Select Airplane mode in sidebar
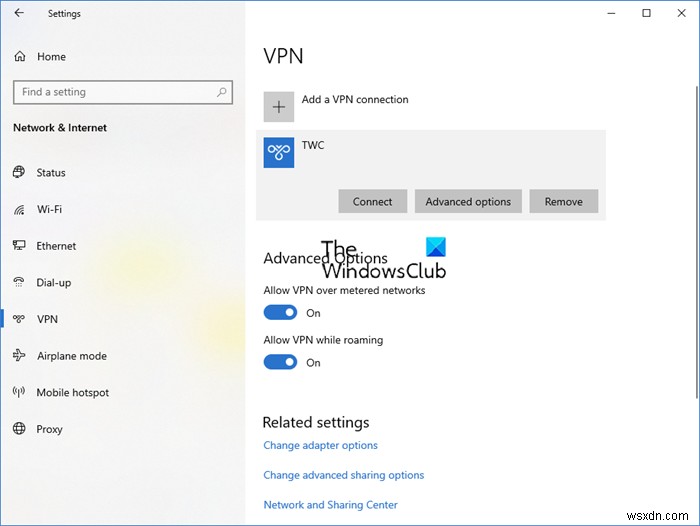 click(x=72, y=356)
